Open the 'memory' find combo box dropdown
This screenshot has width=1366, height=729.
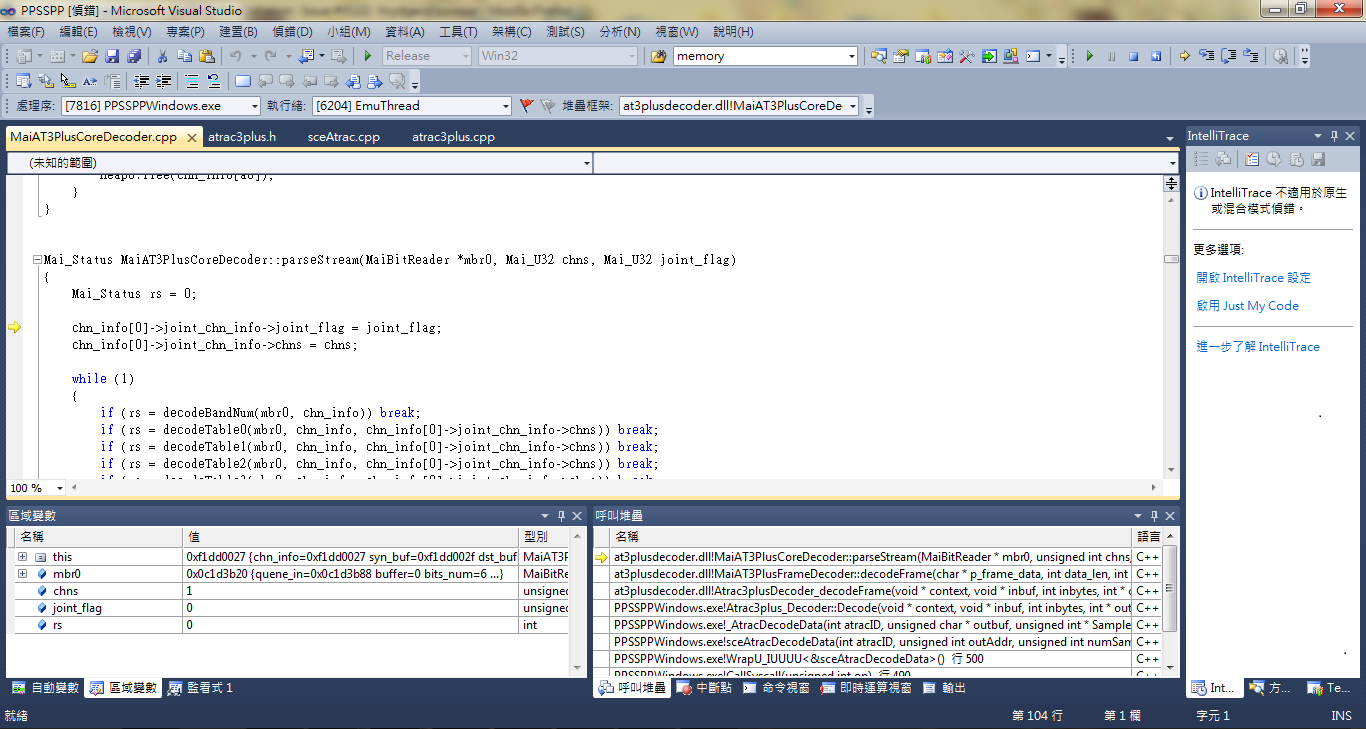point(851,56)
